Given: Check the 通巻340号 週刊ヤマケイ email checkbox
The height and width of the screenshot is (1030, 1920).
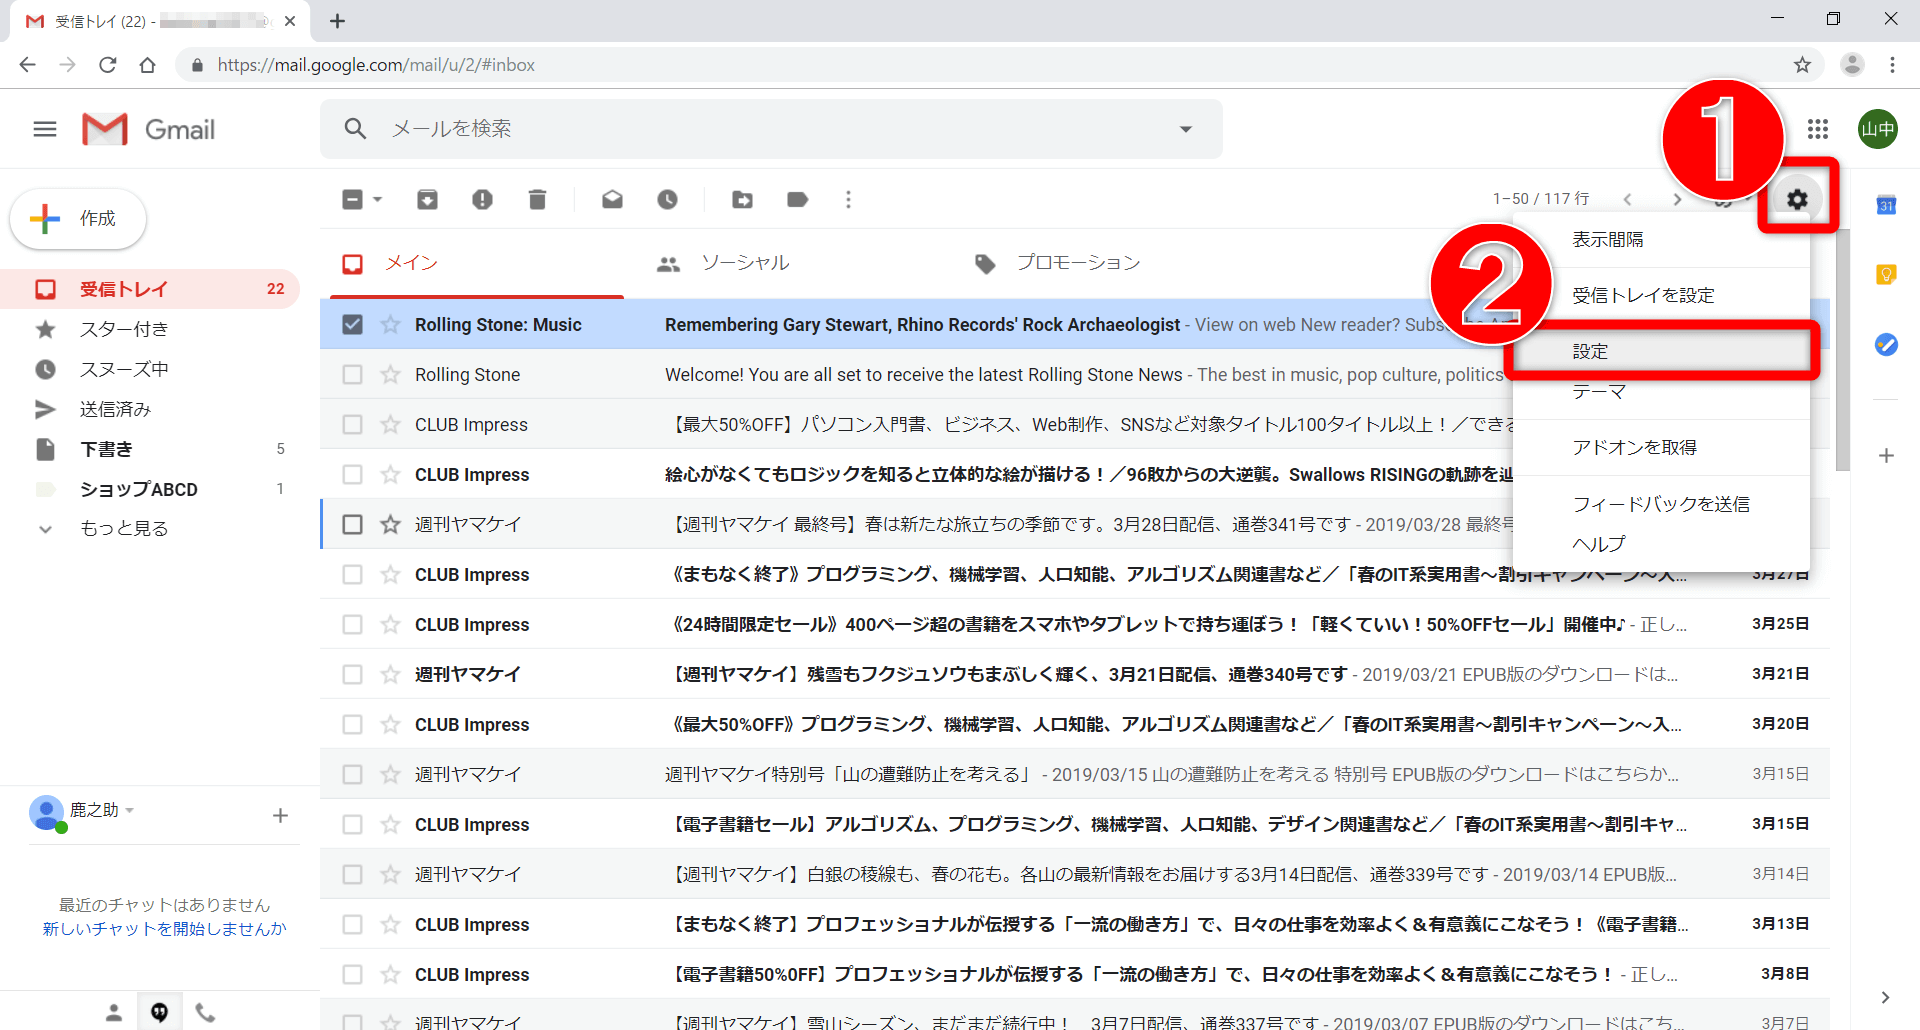Looking at the screenshot, I should (352, 674).
